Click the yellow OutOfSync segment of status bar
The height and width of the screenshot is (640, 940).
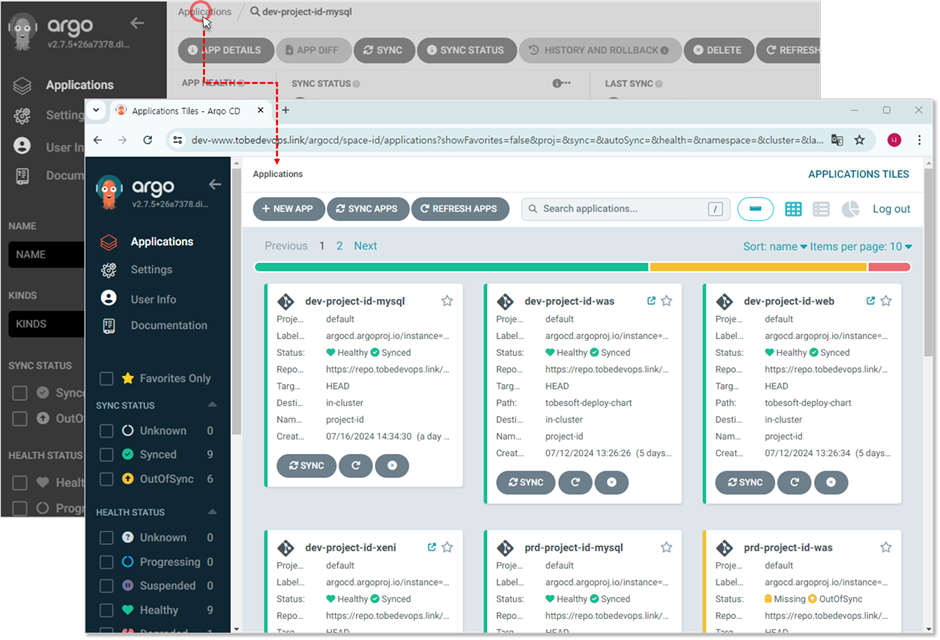pyautogui.click(x=758, y=267)
